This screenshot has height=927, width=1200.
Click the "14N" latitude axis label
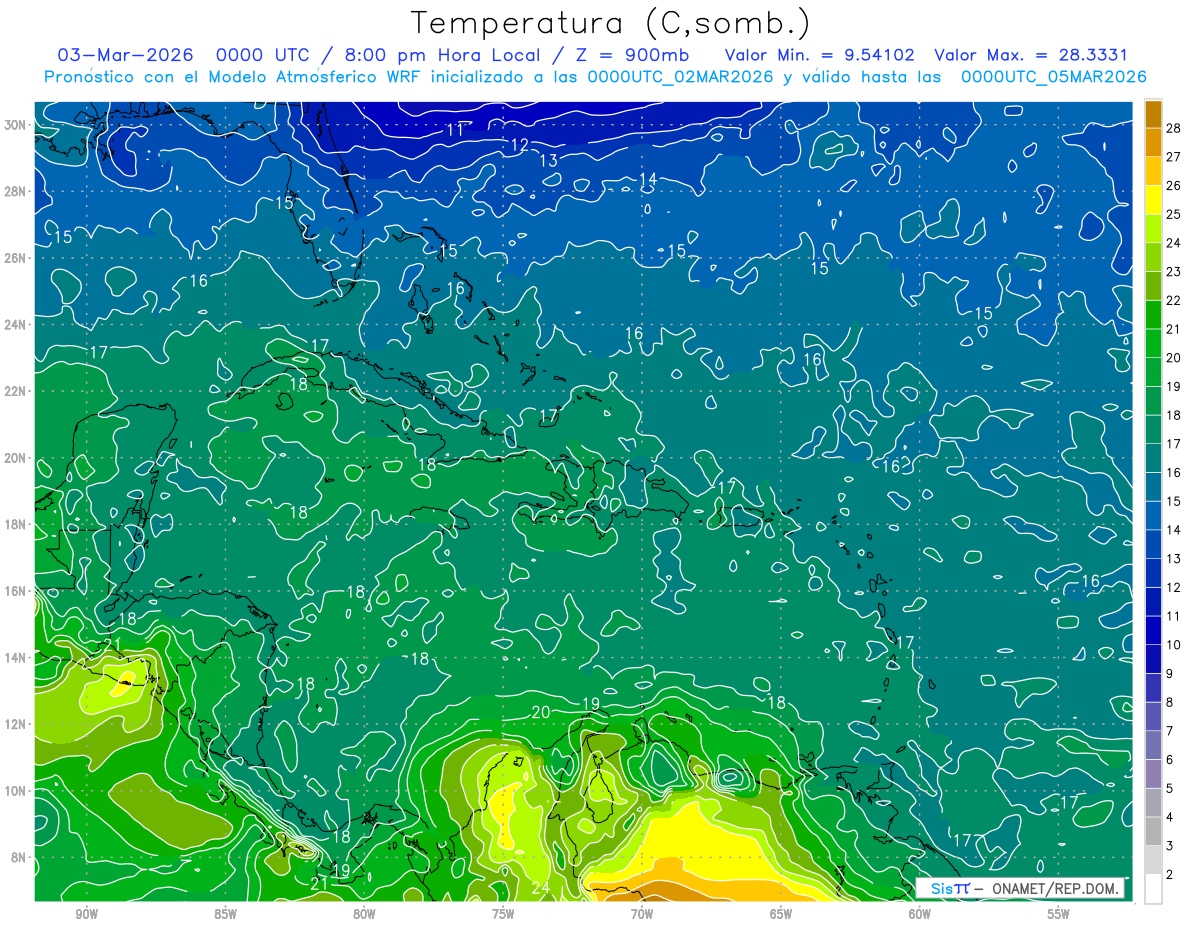click(15, 657)
